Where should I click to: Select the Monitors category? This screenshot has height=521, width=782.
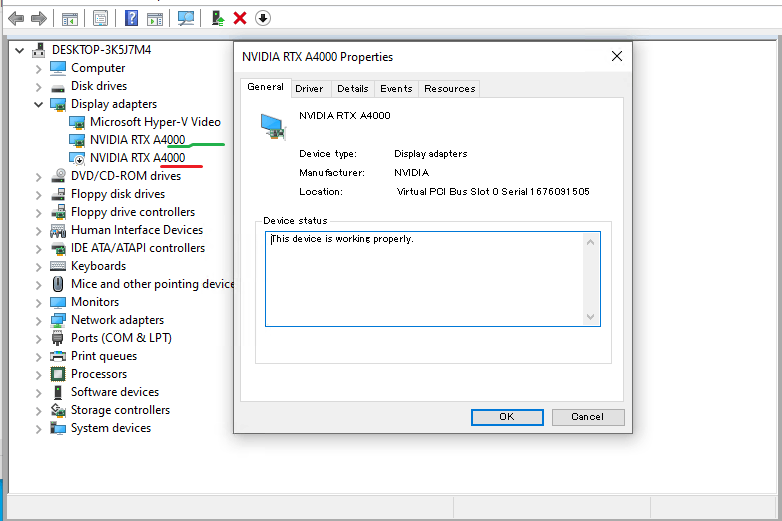pos(95,302)
